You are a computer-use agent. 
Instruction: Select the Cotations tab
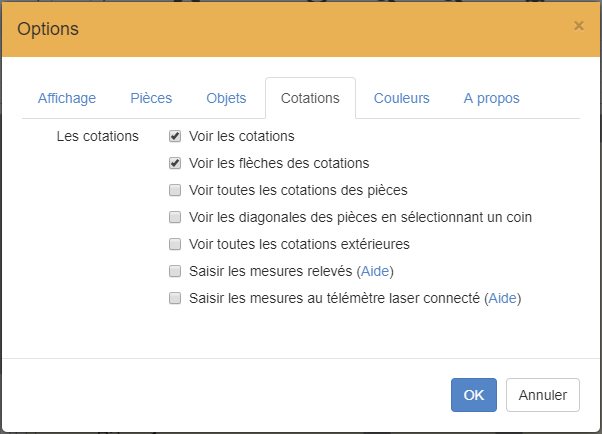pos(310,98)
